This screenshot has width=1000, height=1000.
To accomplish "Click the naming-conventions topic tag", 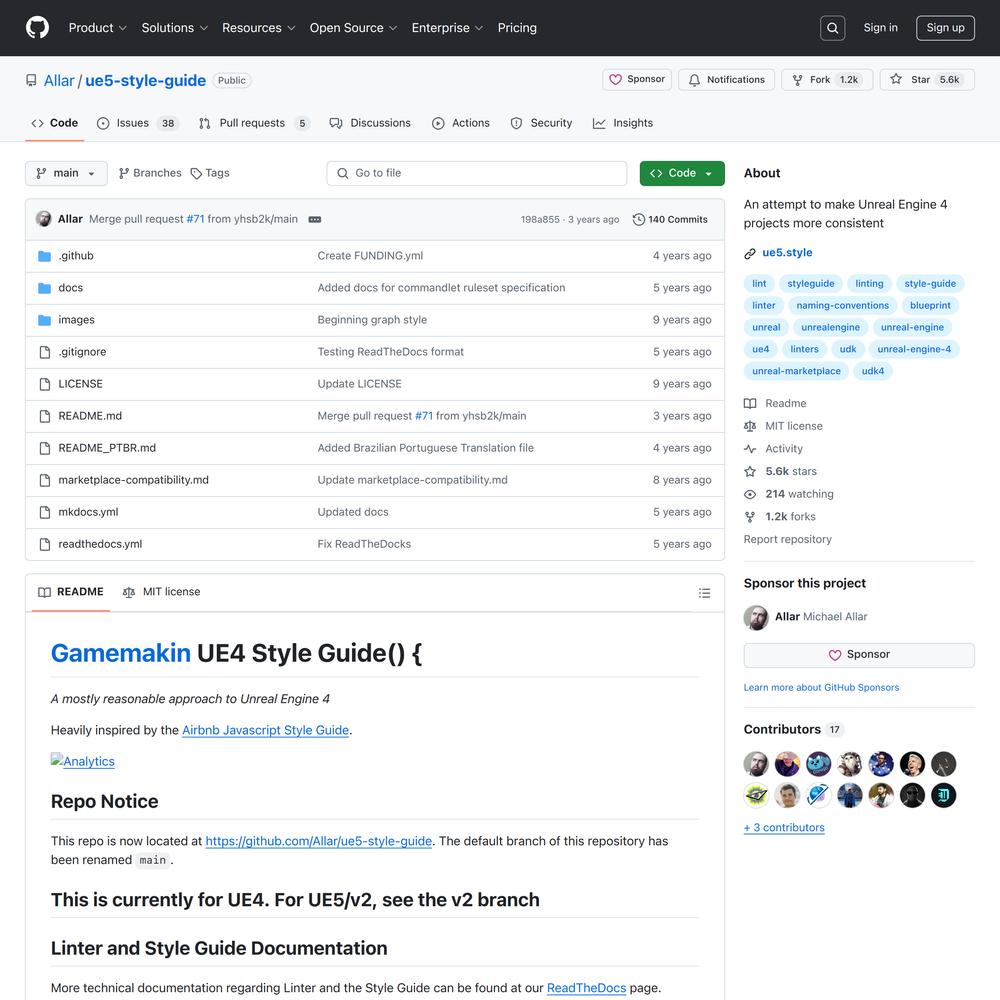I will [842, 305].
